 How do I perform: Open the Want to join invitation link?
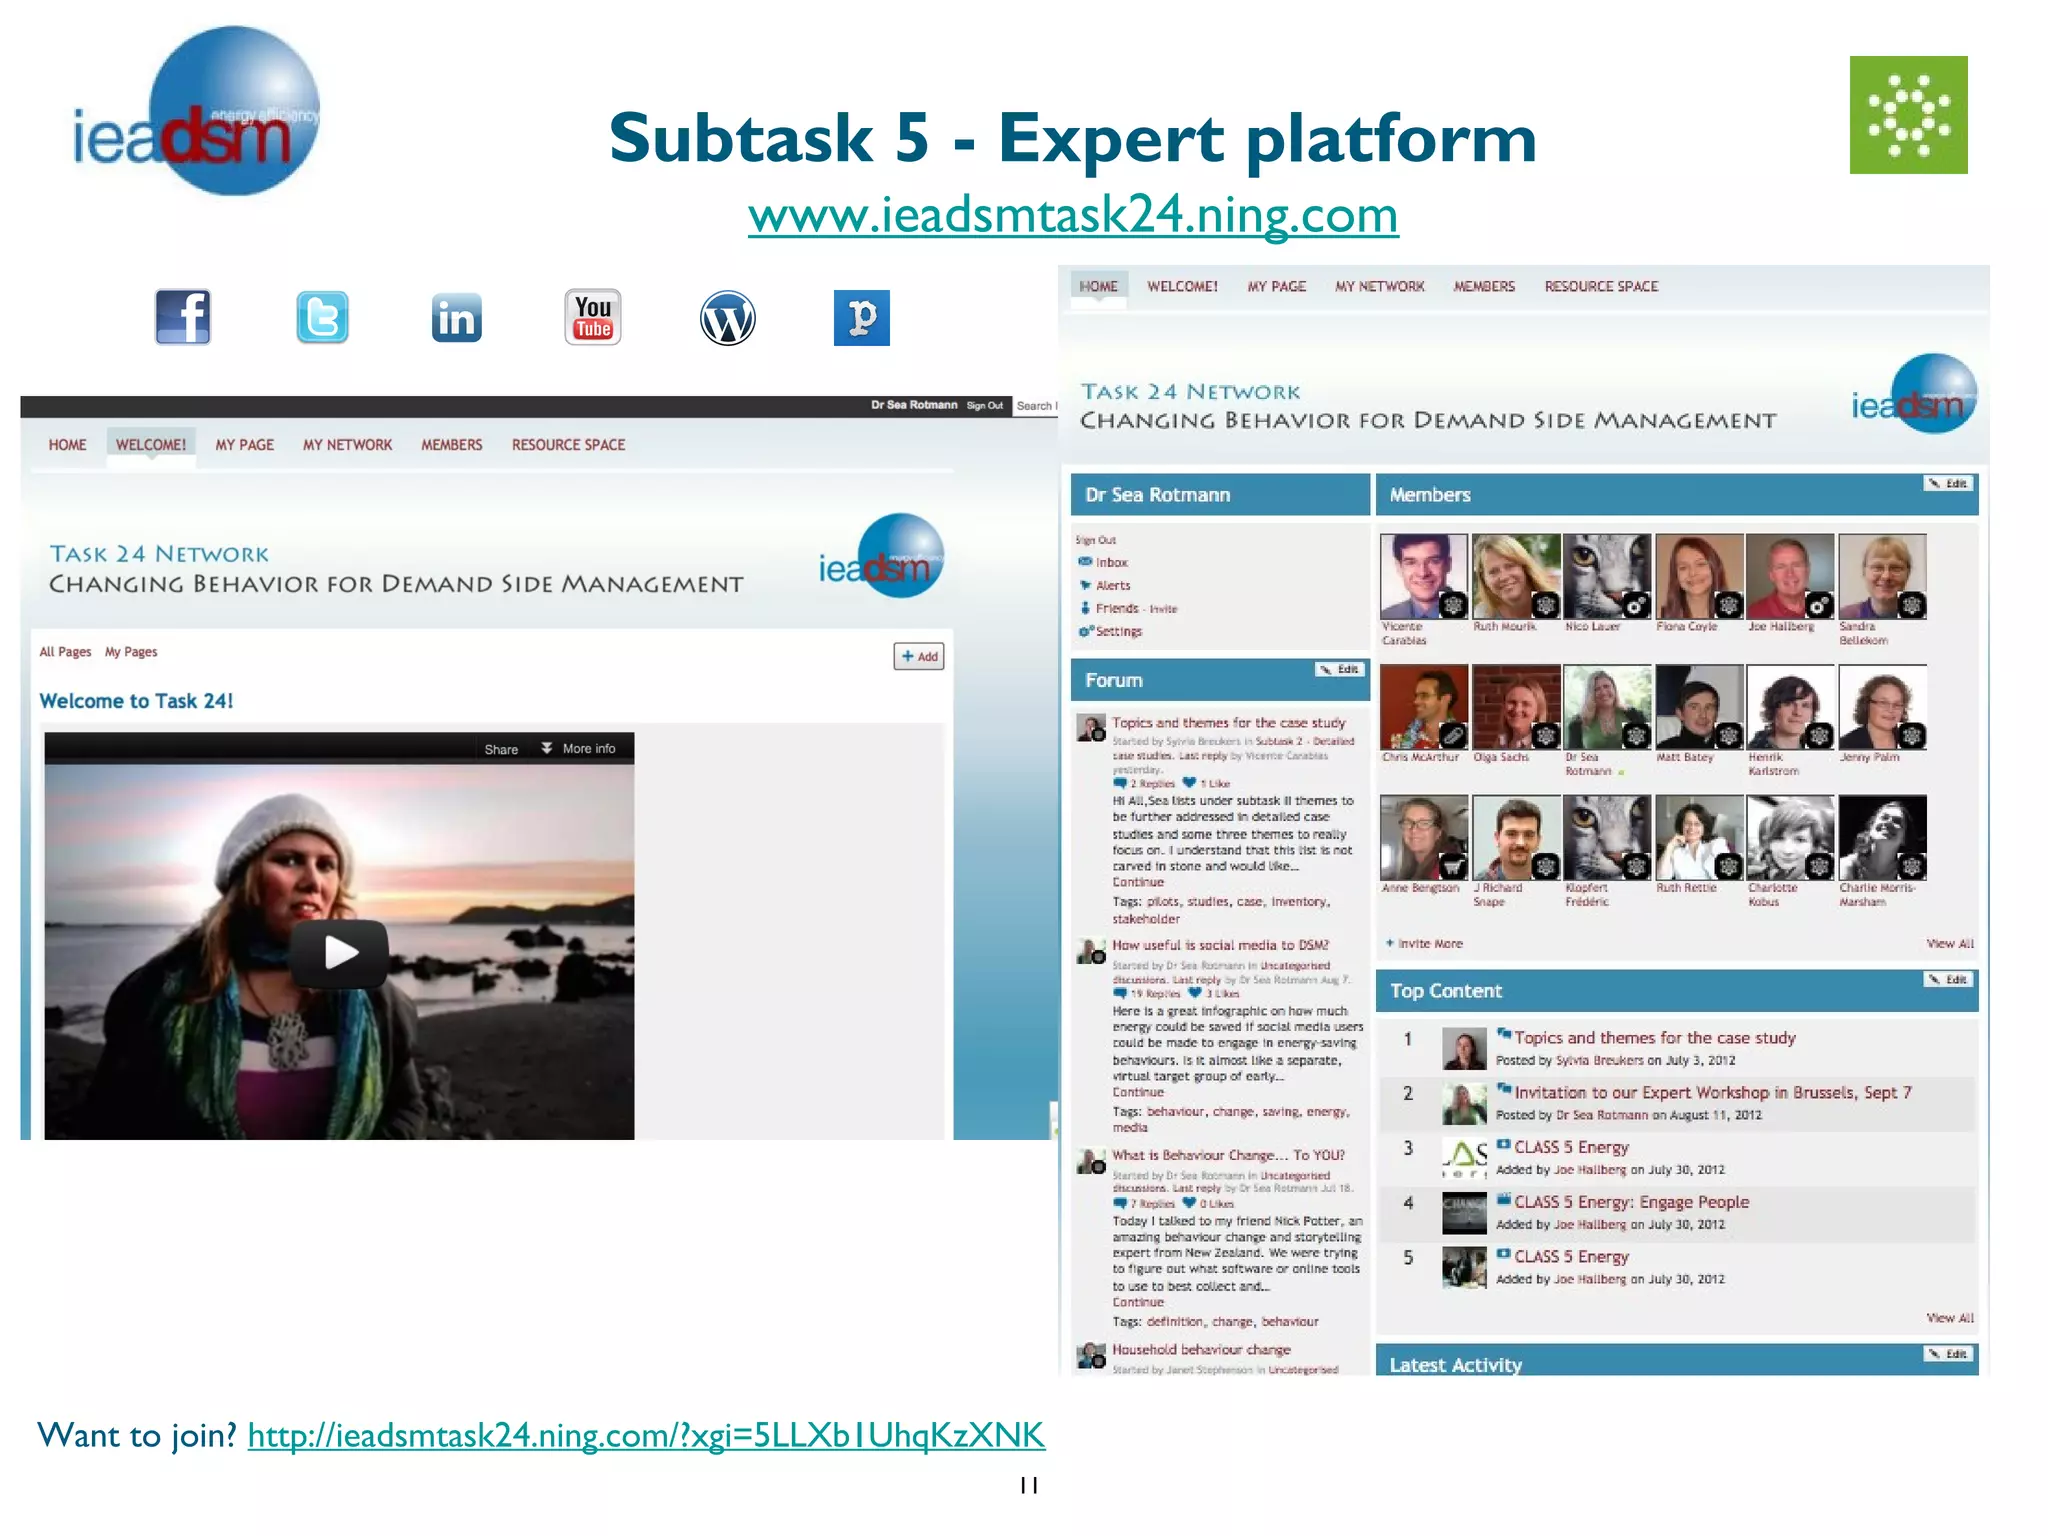(x=646, y=1435)
